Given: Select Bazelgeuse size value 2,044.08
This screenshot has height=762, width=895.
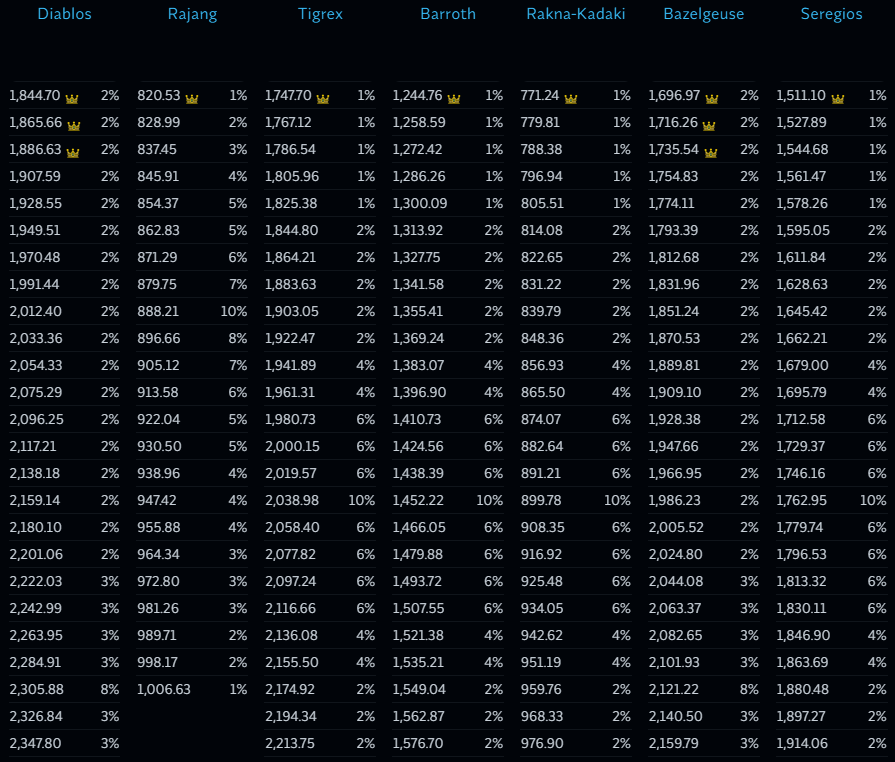Looking at the screenshot, I should coord(676,582).
